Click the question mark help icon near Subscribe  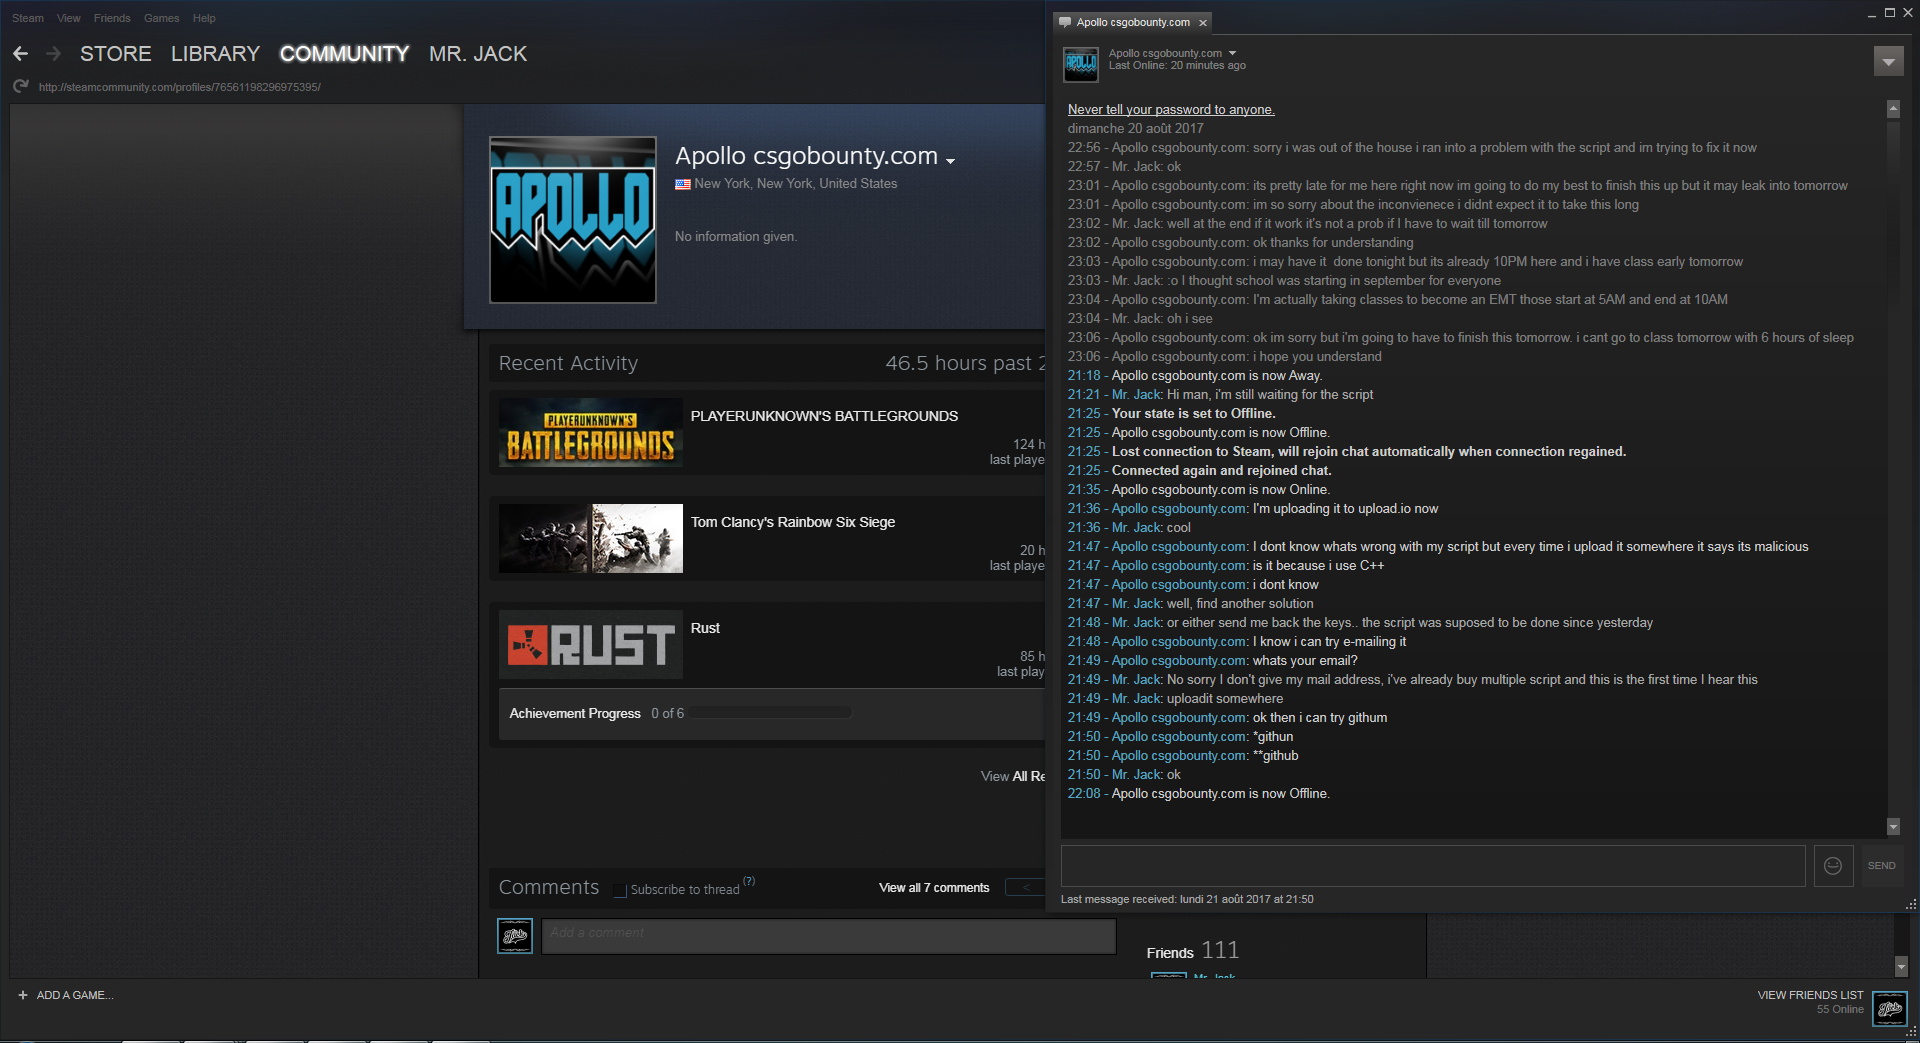click(x=749, y=881)
